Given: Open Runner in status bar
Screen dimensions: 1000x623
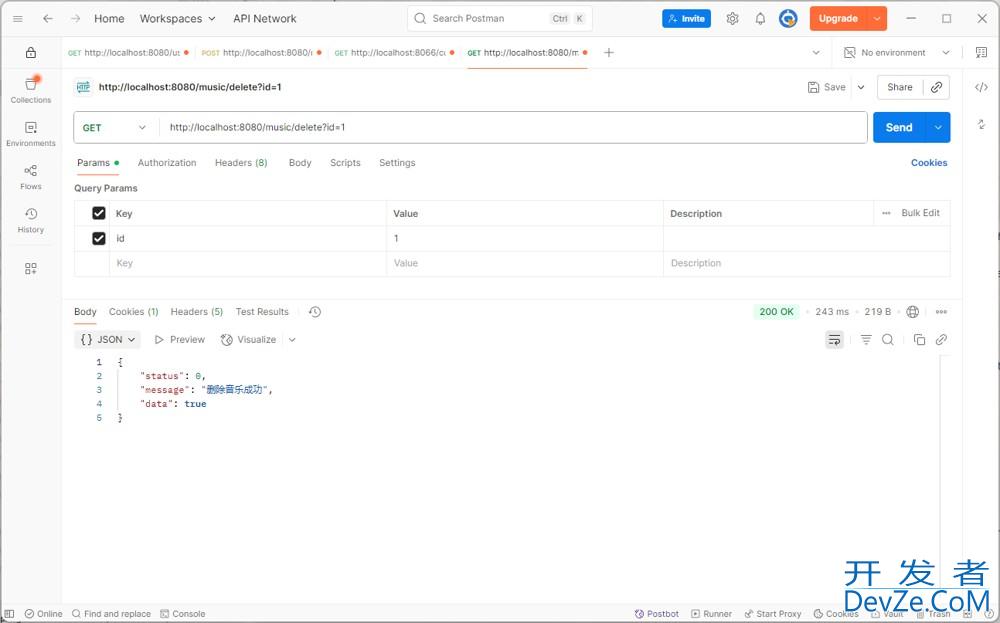Looking at the screenshot, I should (x=712, y=614).
